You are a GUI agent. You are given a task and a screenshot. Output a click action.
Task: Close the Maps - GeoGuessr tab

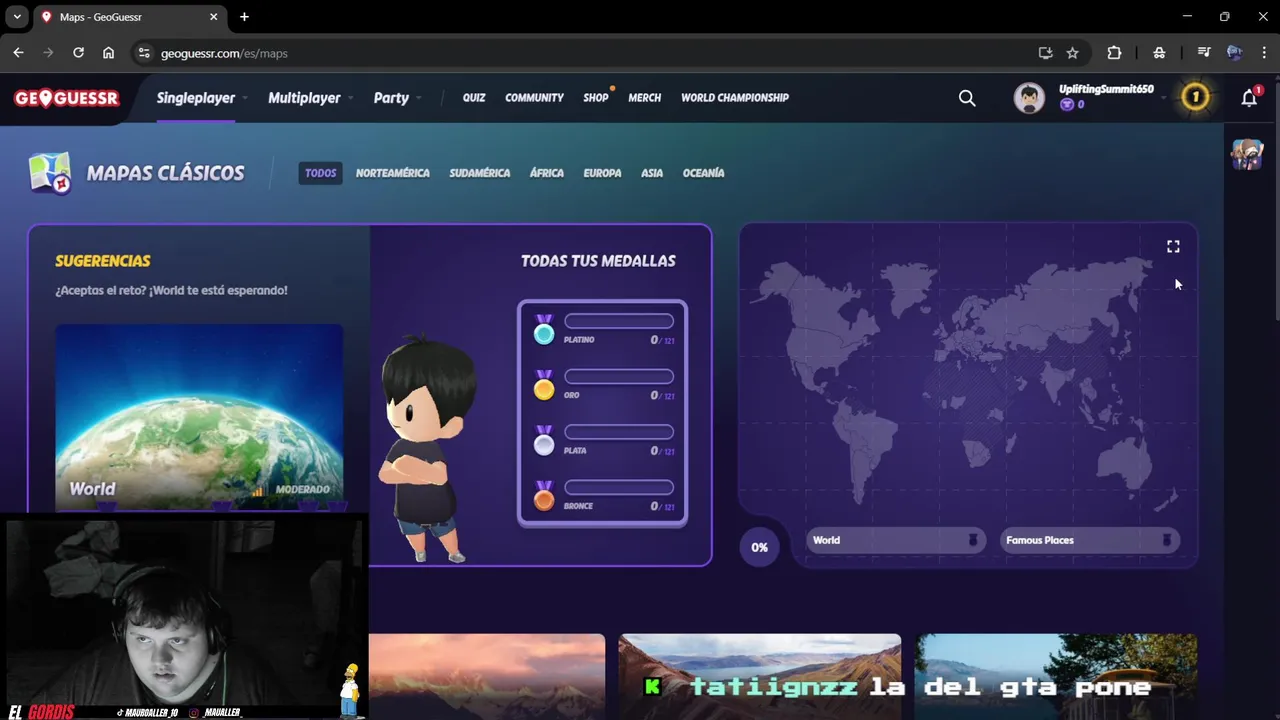click(x=213, y=17)
